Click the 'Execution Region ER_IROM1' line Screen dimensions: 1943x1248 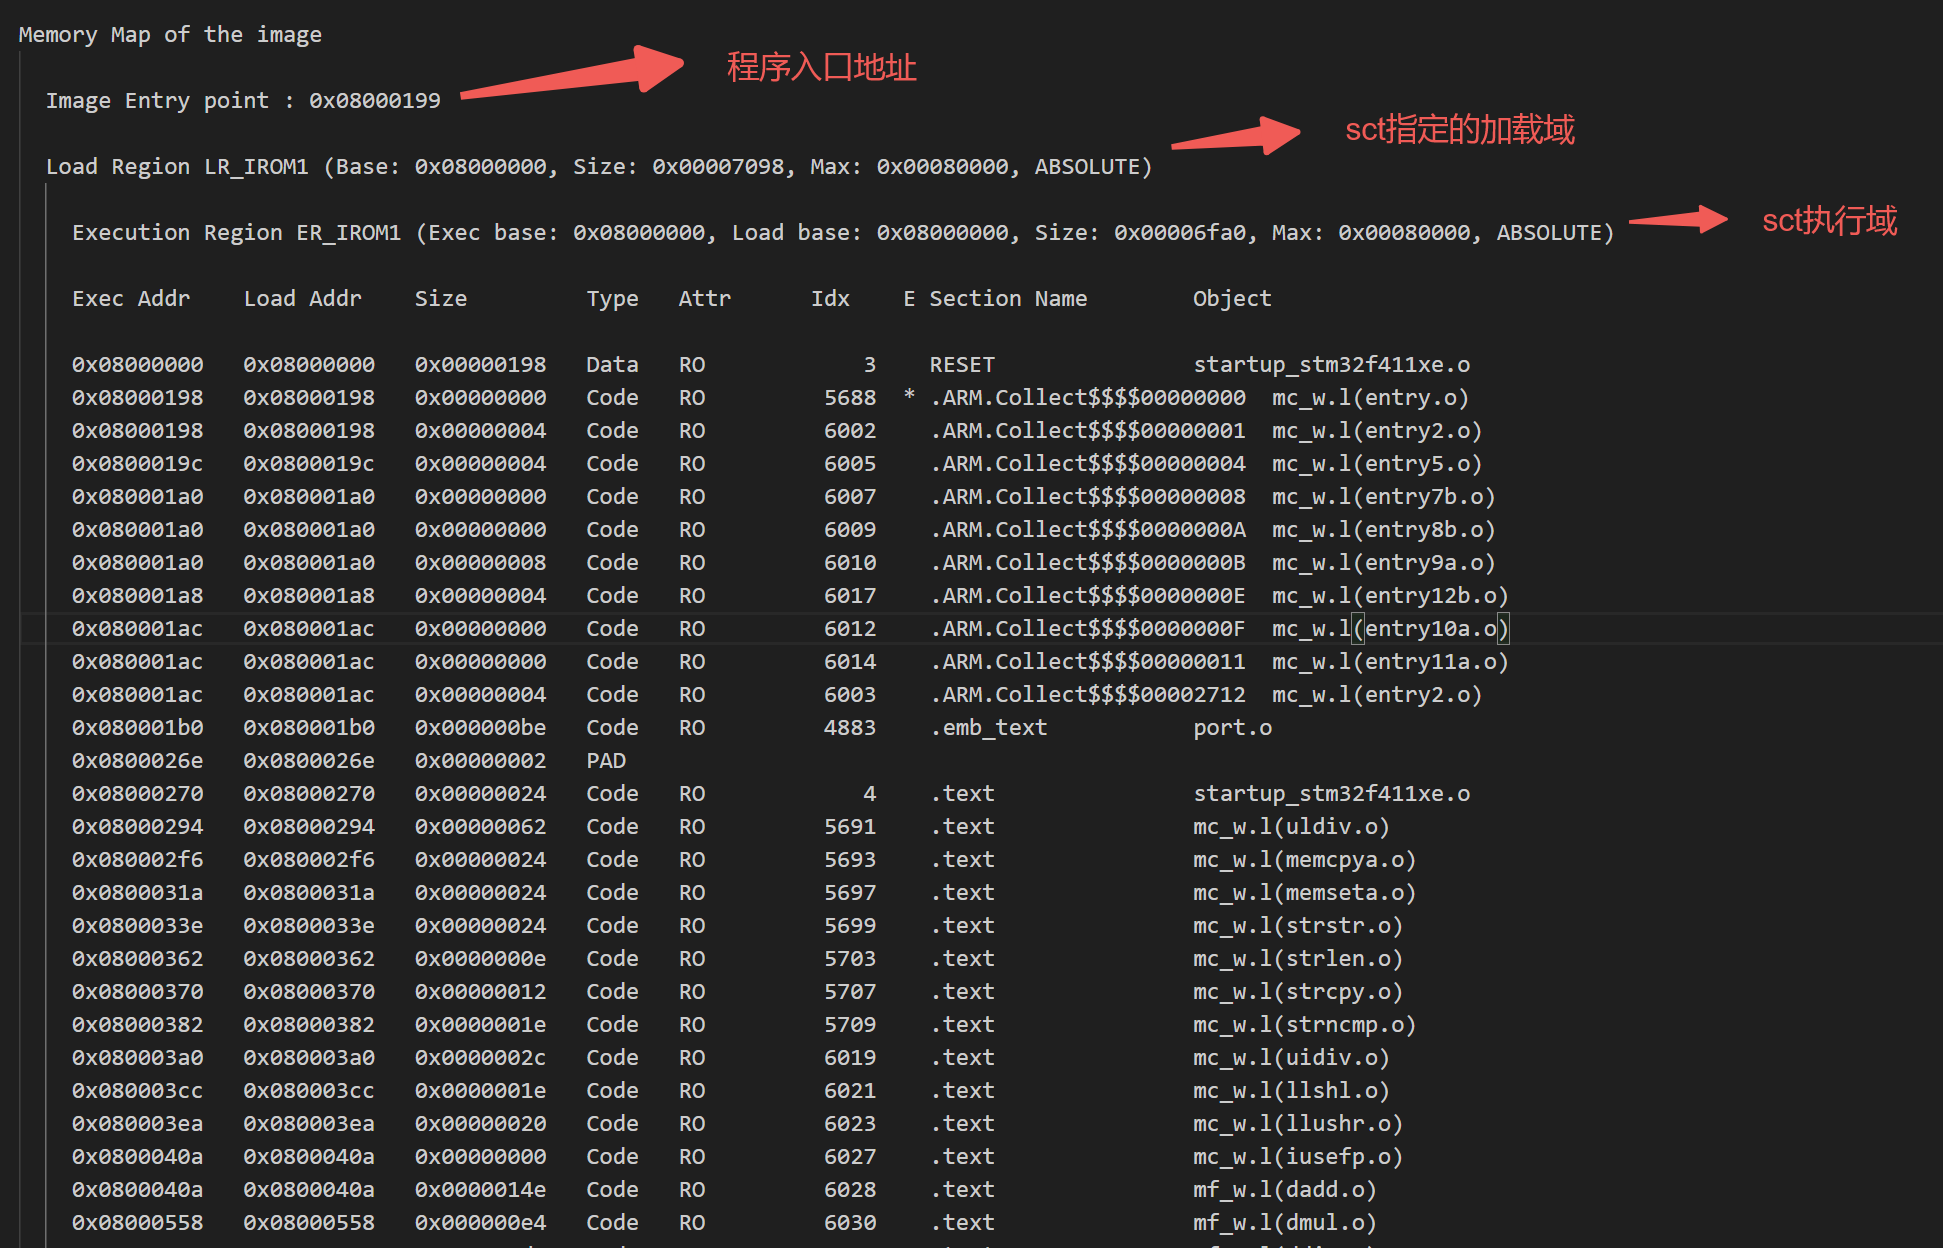(x=843, y=233)
